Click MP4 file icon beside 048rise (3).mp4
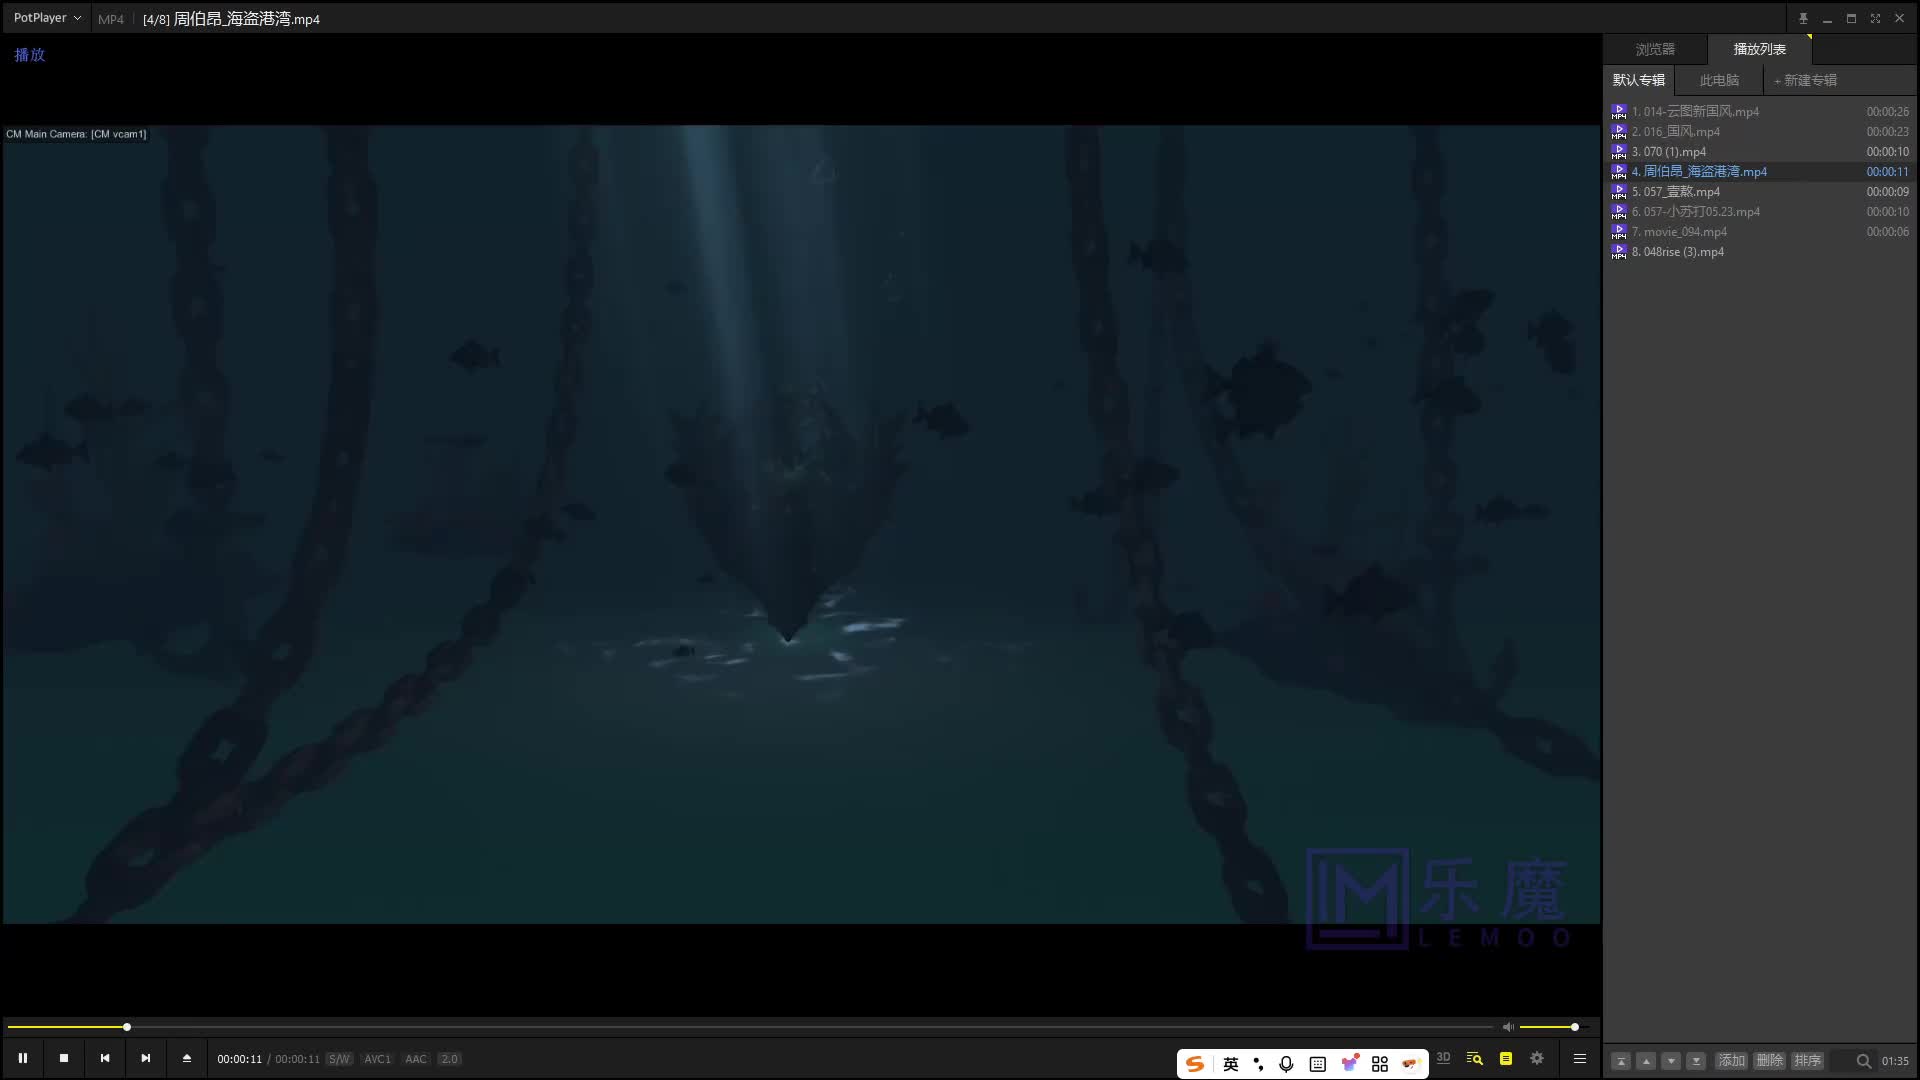The height and width of the screenshot is (1080, 1920). [1619, 252]
